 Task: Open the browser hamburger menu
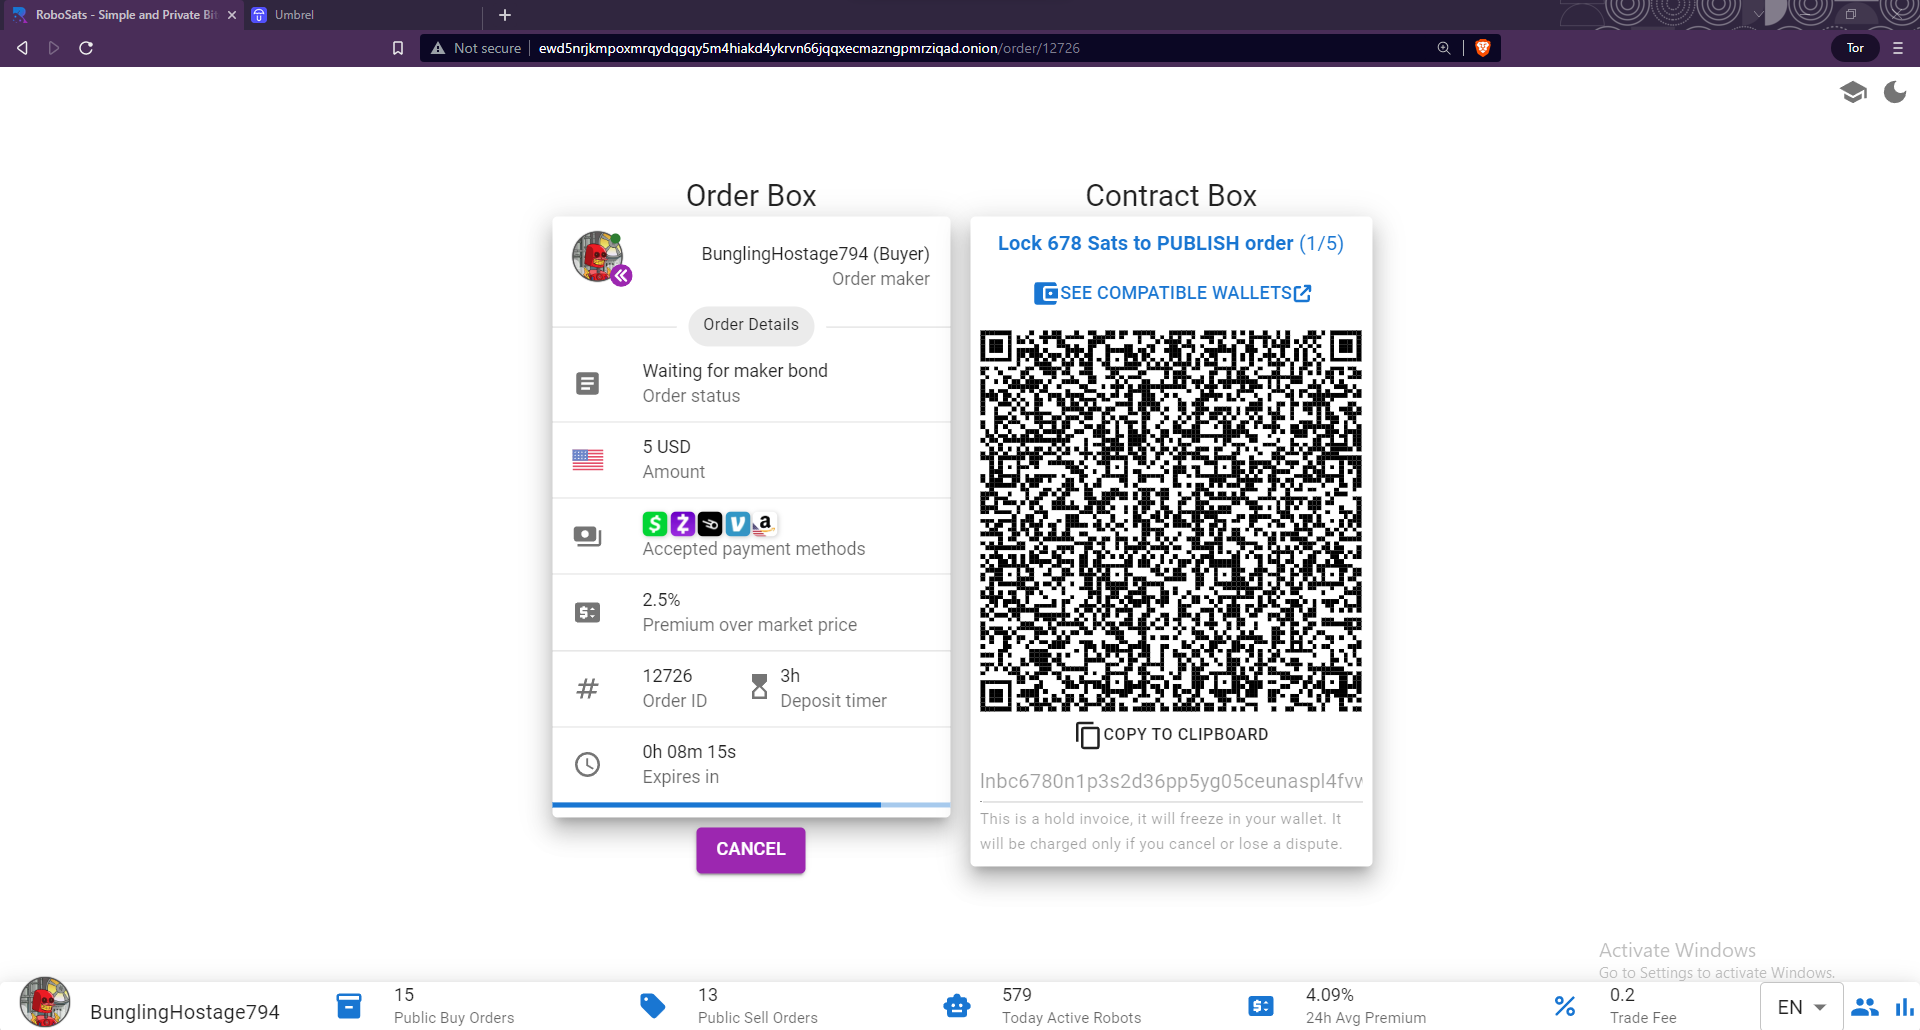tap(1898, 48)
